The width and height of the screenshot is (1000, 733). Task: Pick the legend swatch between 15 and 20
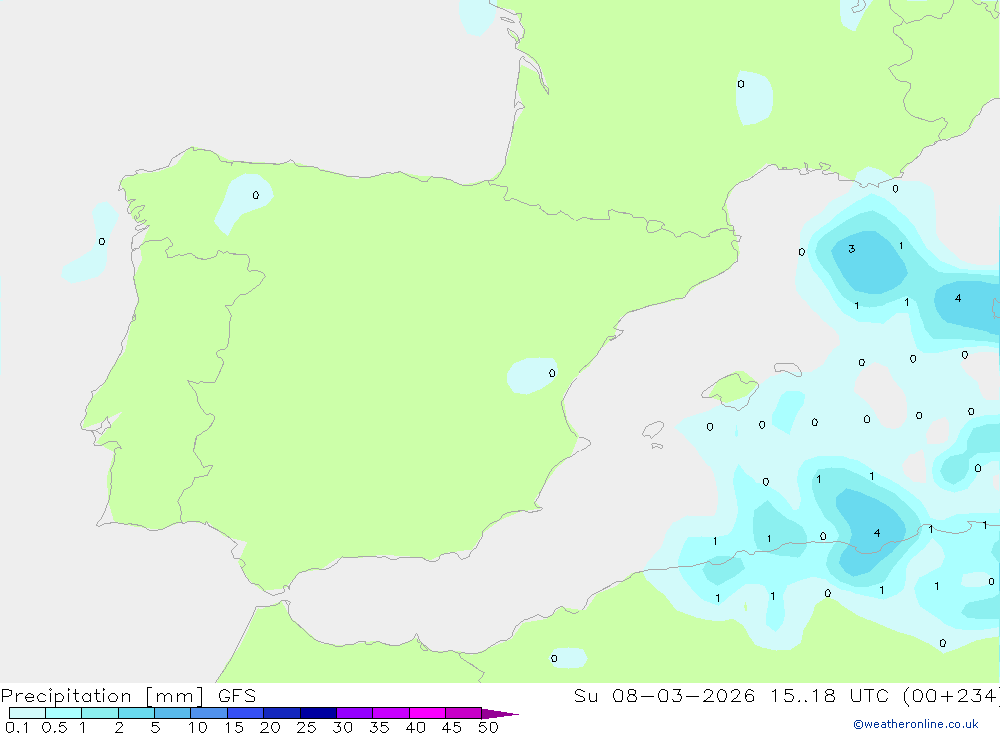coord(245,713)
